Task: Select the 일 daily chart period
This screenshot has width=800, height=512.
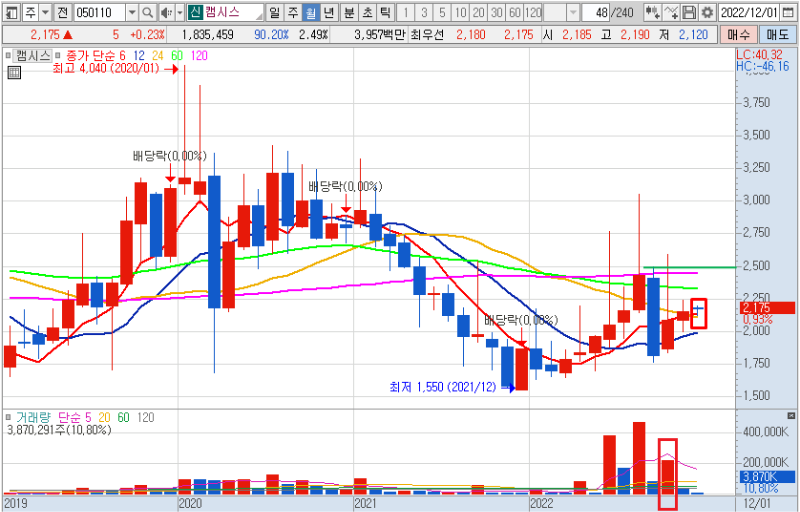Action: 275,12
